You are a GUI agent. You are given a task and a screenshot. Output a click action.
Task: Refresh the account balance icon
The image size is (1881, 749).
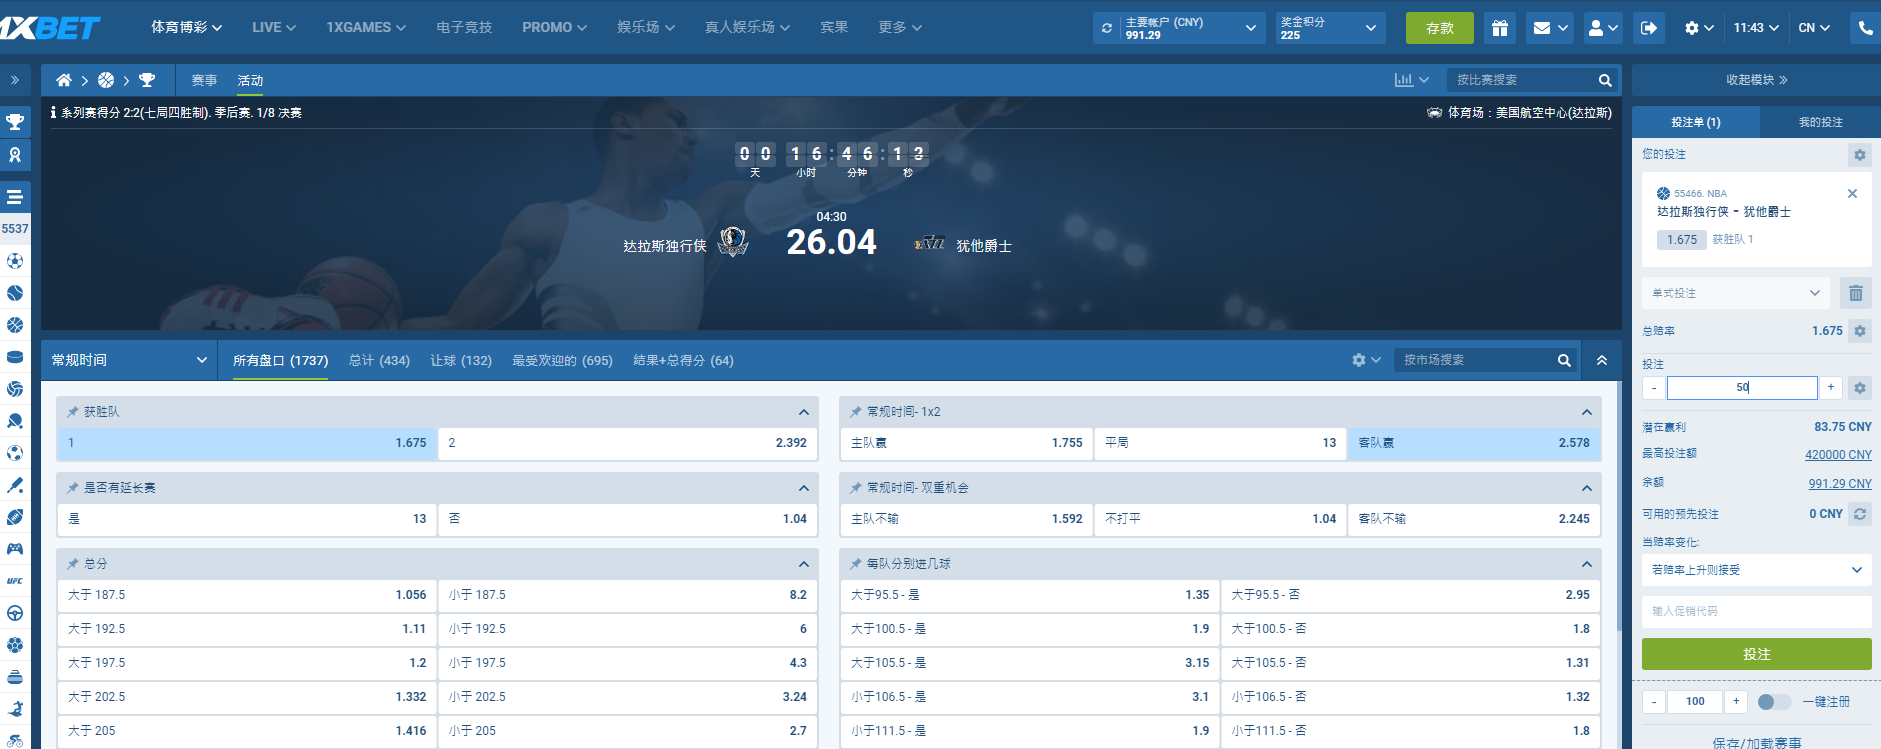pos(1107,28)
